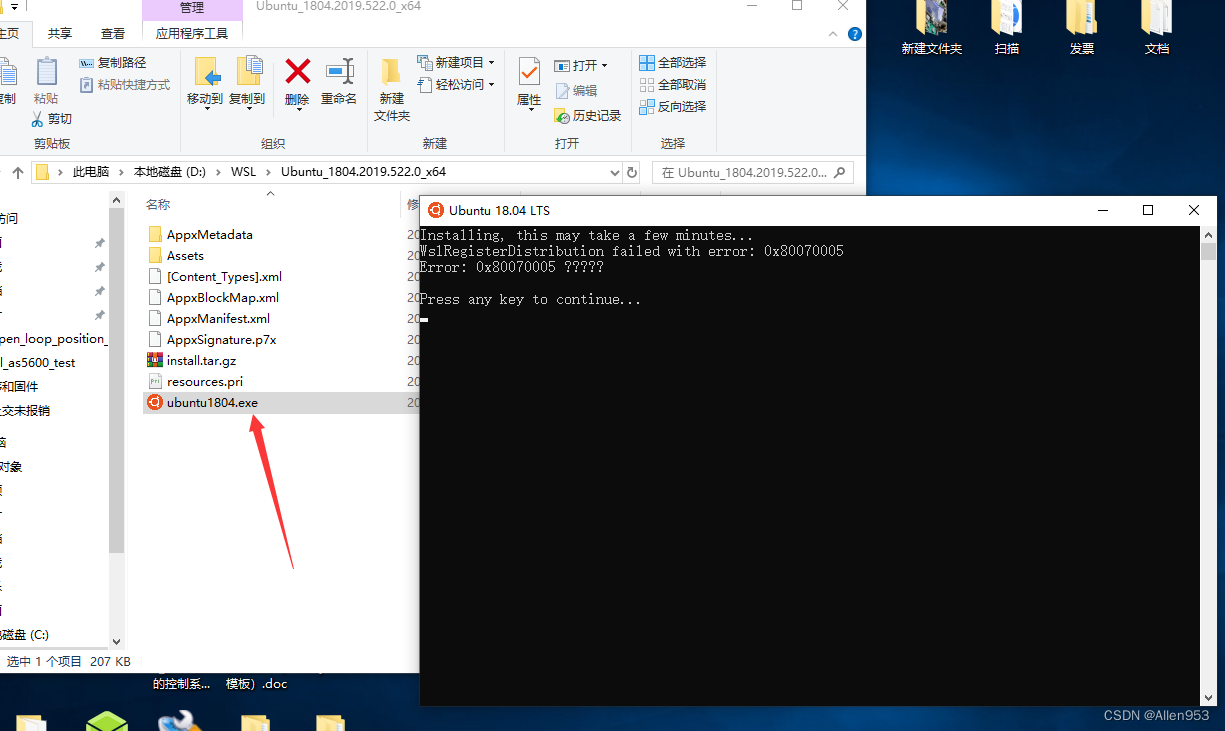Click the Invert Selection (反向选择) icon

[673, 107]
